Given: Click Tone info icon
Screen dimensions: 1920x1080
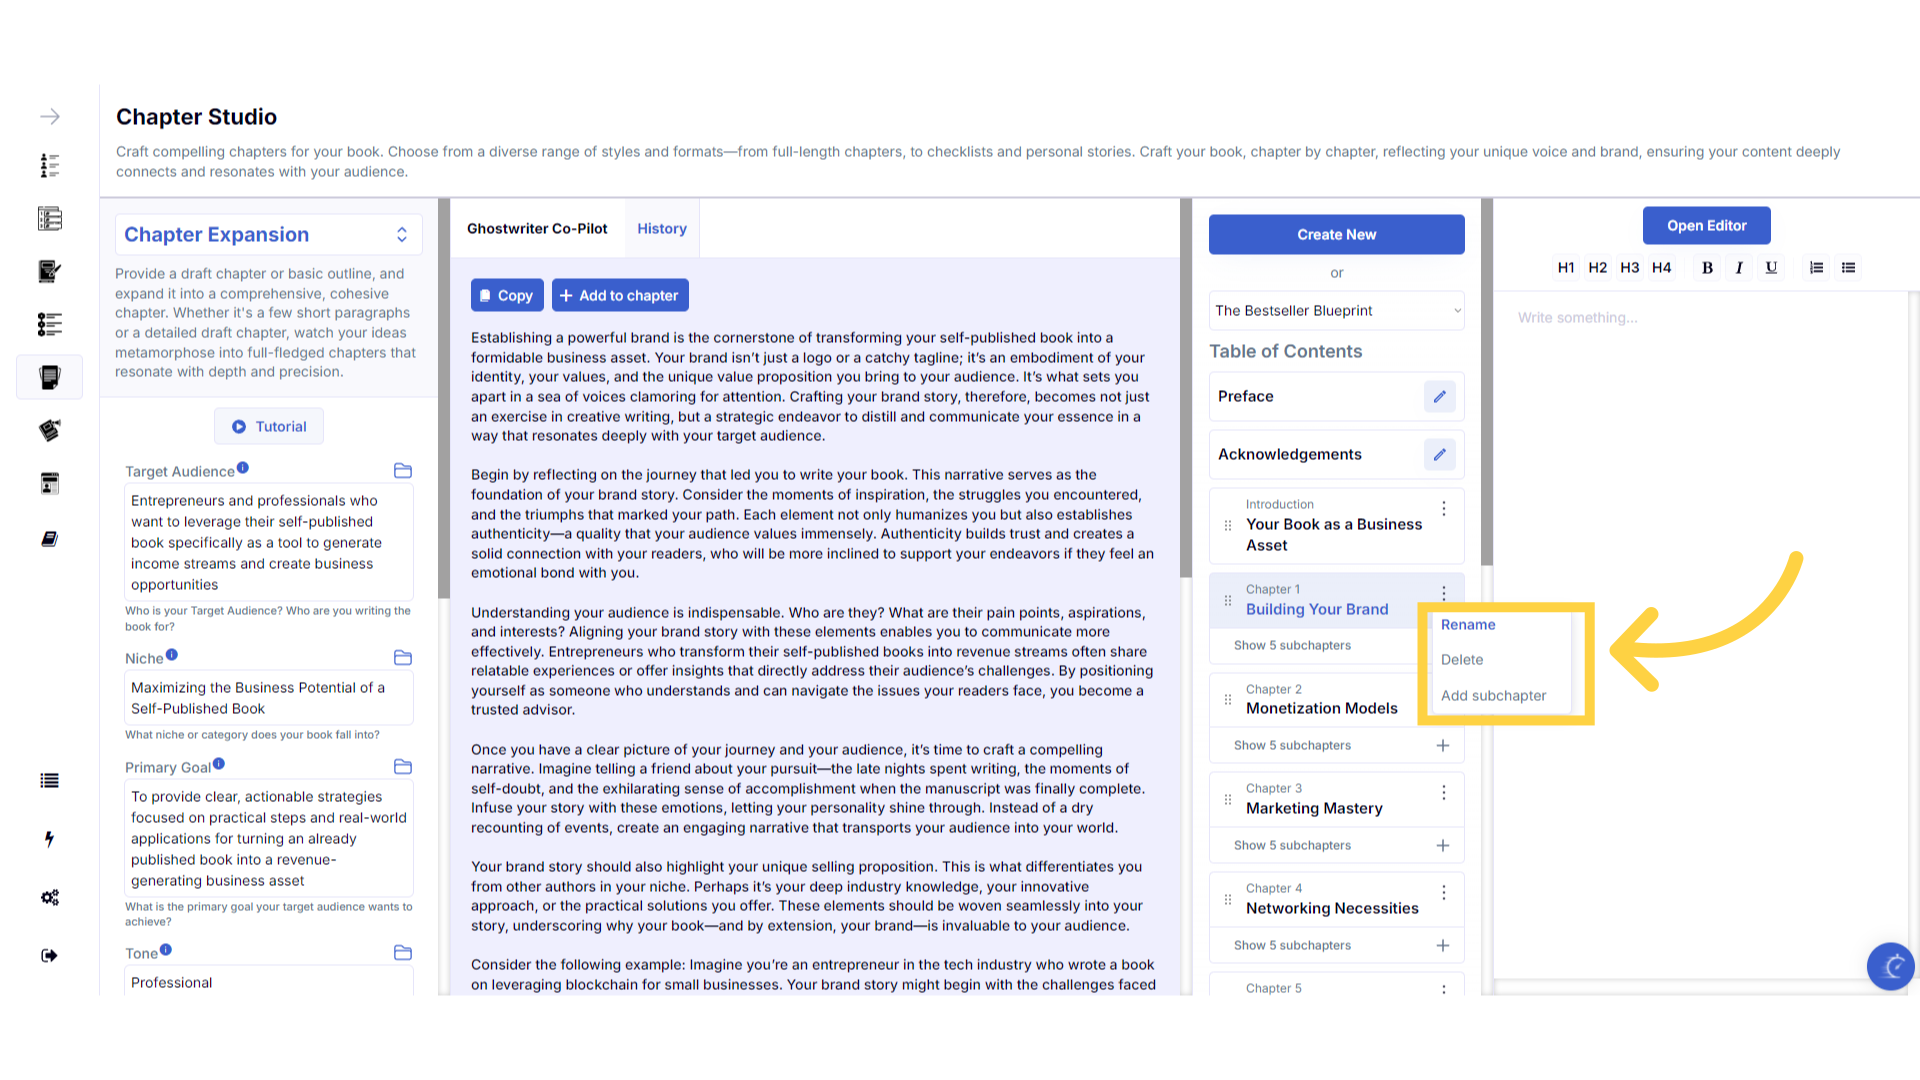Looking at the screenshot, I should 166,950.
